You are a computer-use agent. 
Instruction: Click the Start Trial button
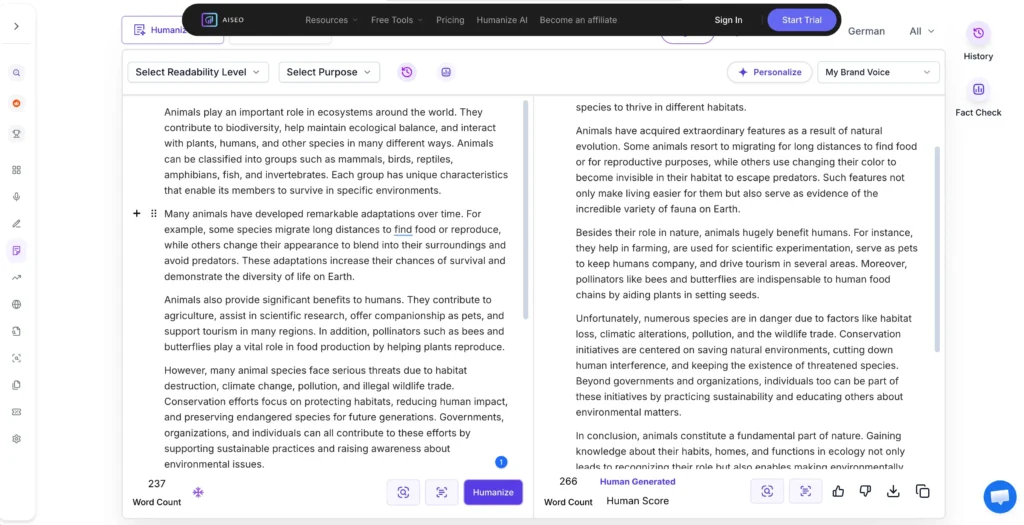[x=801, y=20]
